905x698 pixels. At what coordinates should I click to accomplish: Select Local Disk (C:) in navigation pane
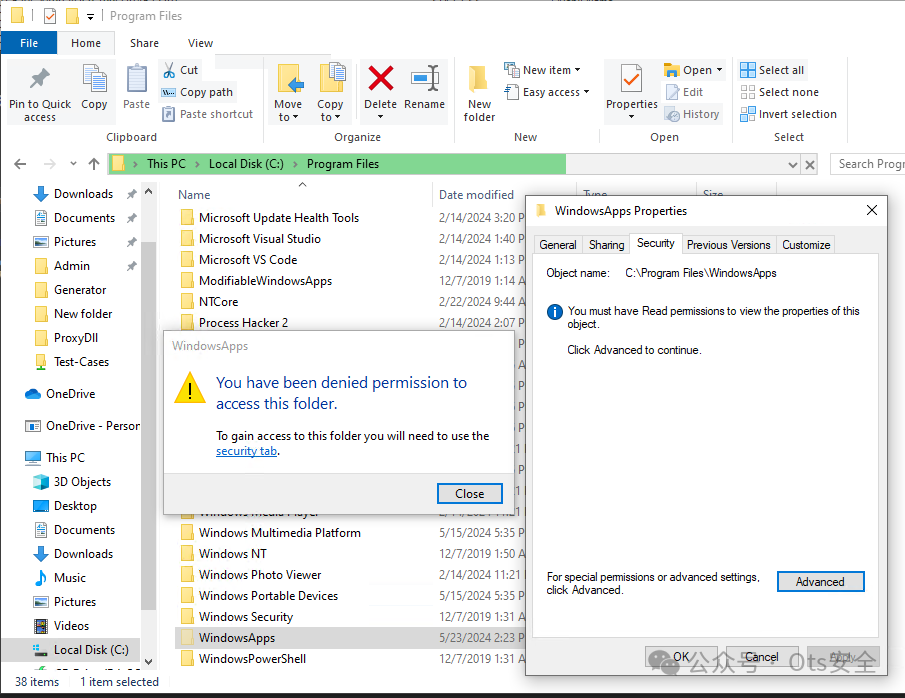91,650
